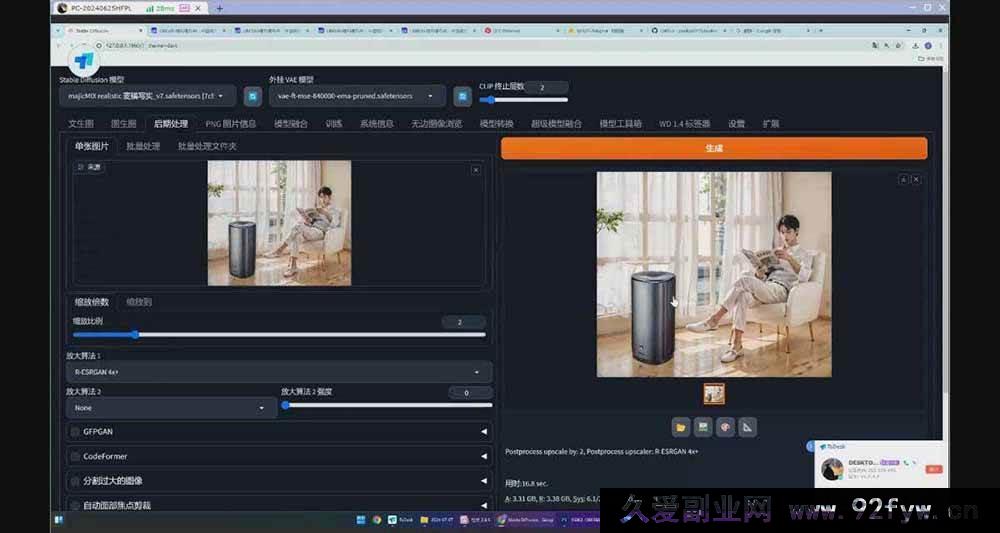
Task: Send the result image to img2img
Action: click(703, 427)
